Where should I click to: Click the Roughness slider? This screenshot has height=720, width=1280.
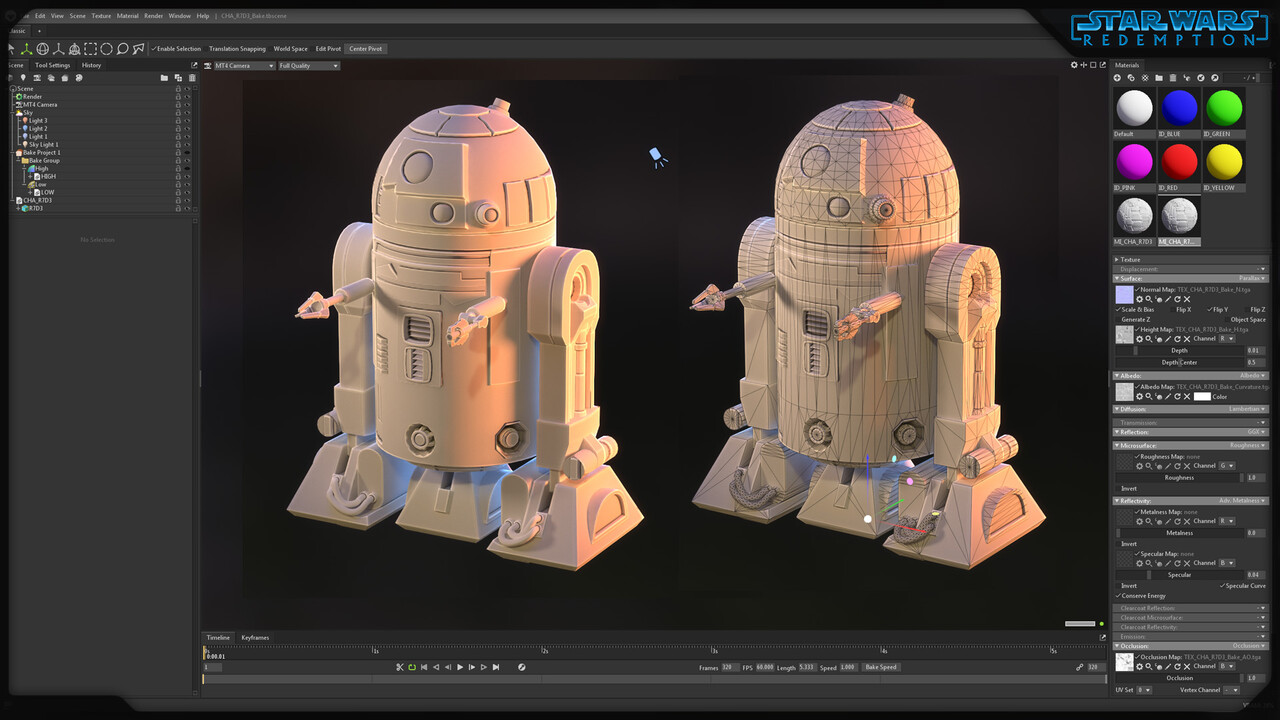(x=1178, y=478)
